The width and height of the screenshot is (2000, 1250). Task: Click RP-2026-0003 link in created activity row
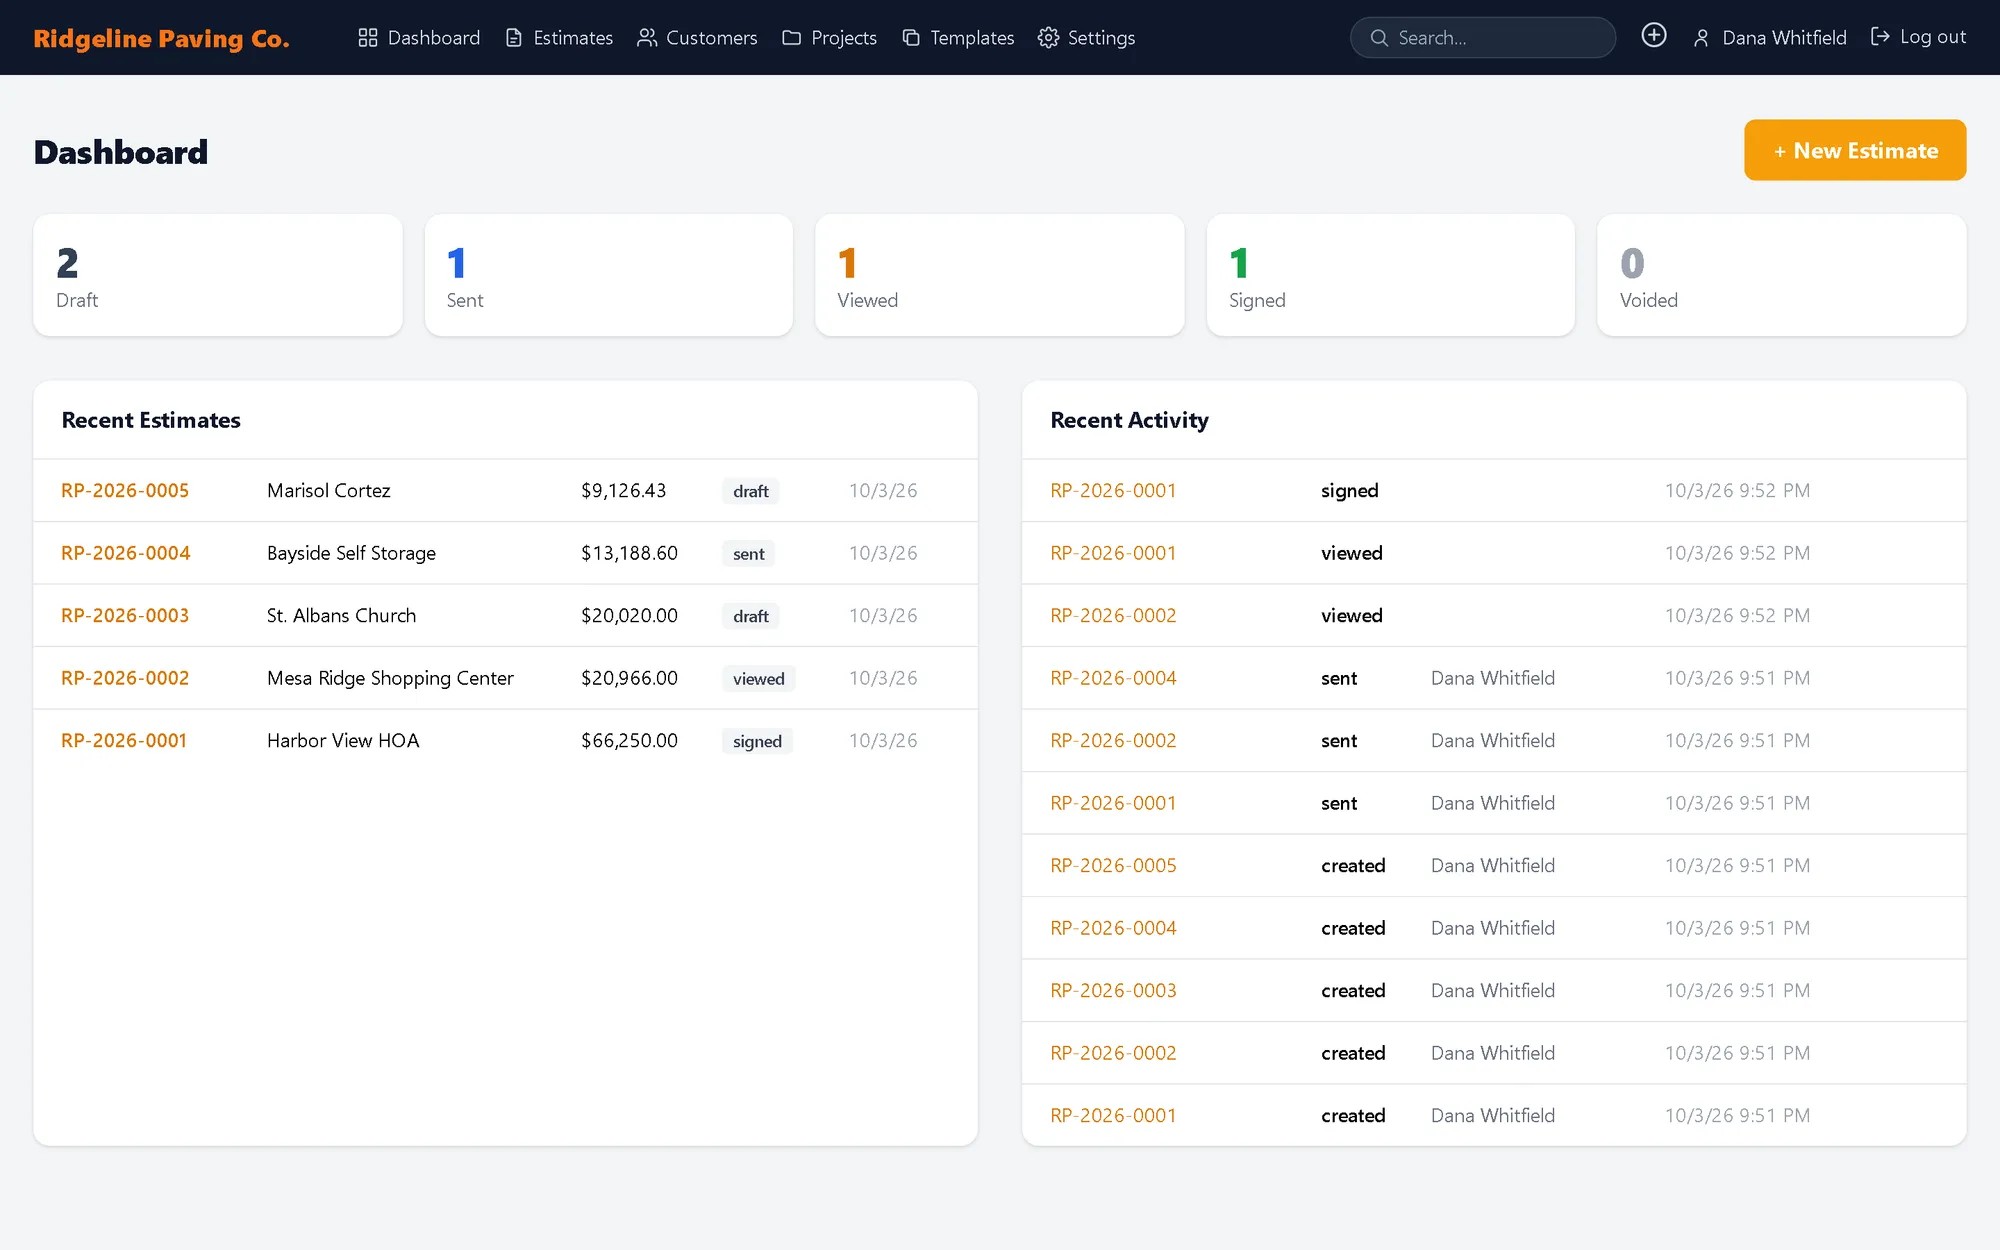click(1113, 991)
